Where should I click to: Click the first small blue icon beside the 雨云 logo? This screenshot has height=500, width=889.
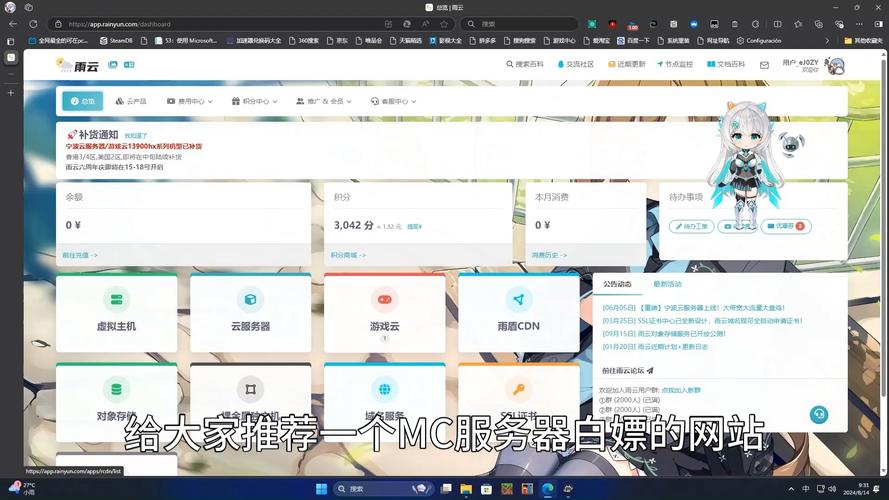point(113,65)
